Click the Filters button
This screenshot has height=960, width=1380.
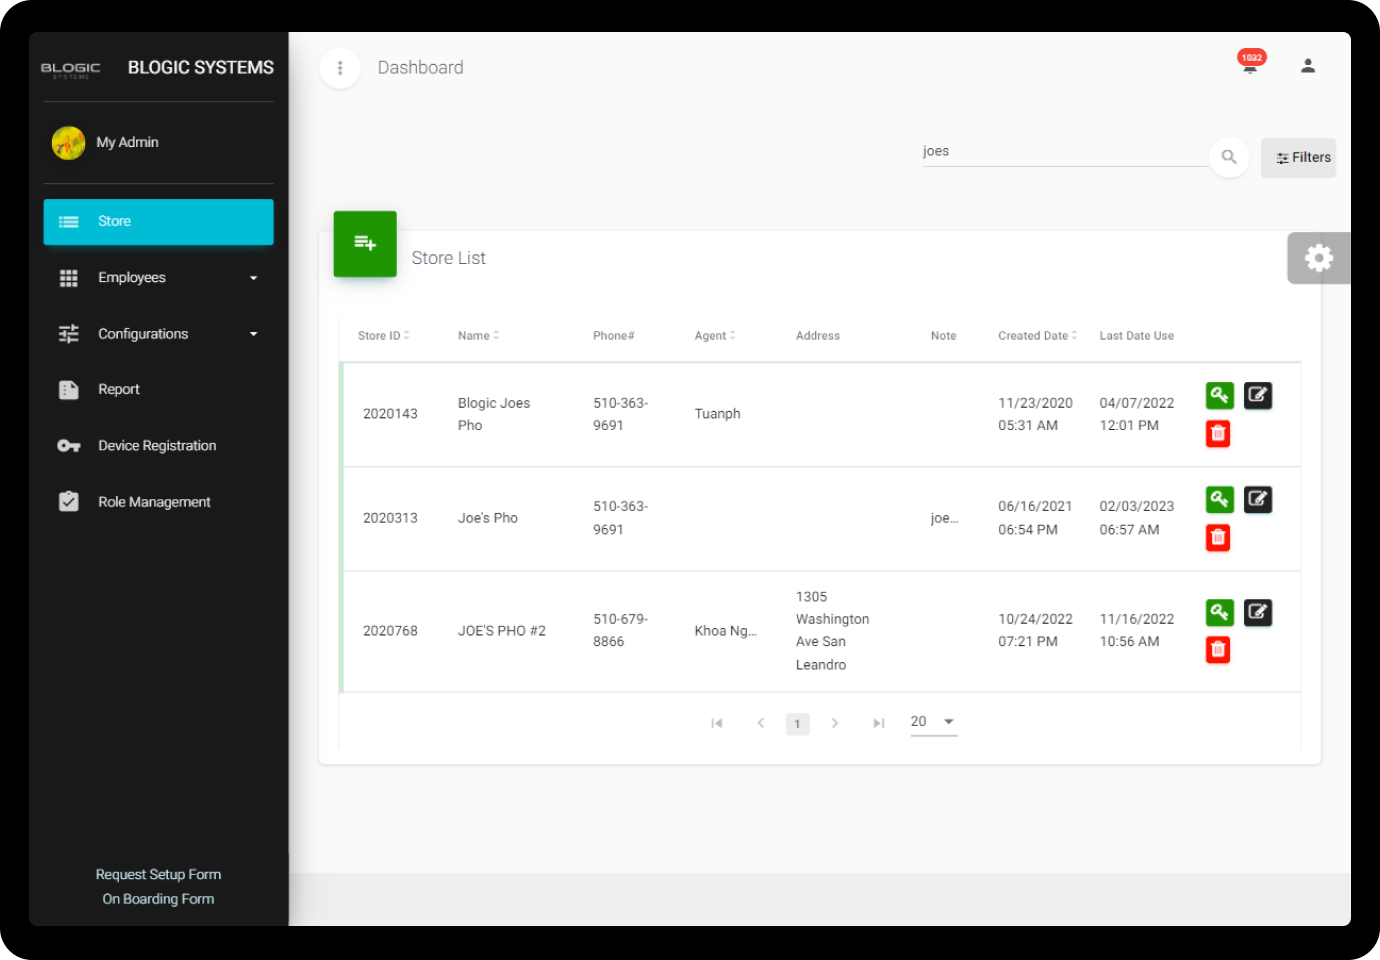1298,158
